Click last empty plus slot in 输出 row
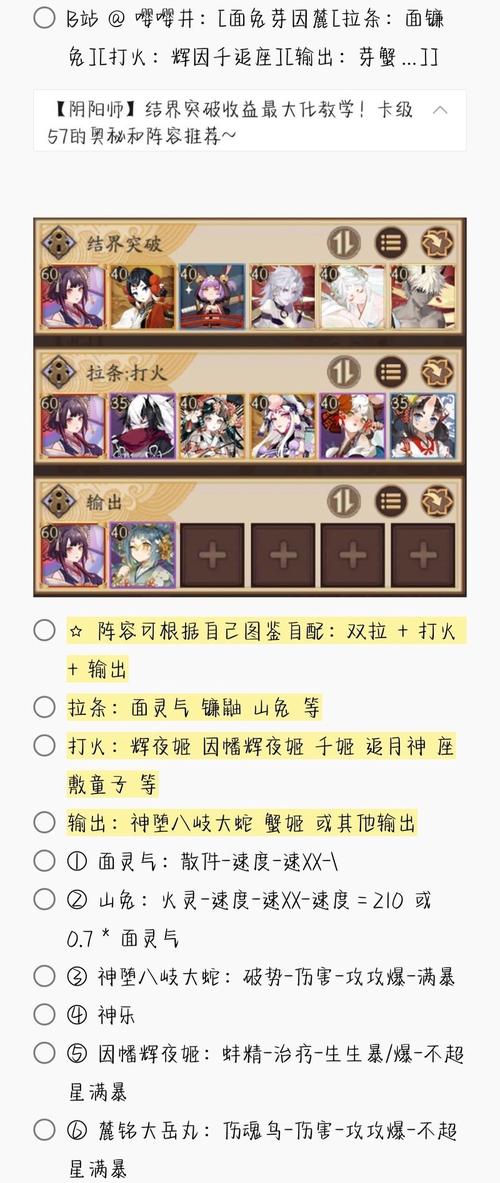 click(x=423, y=556)
